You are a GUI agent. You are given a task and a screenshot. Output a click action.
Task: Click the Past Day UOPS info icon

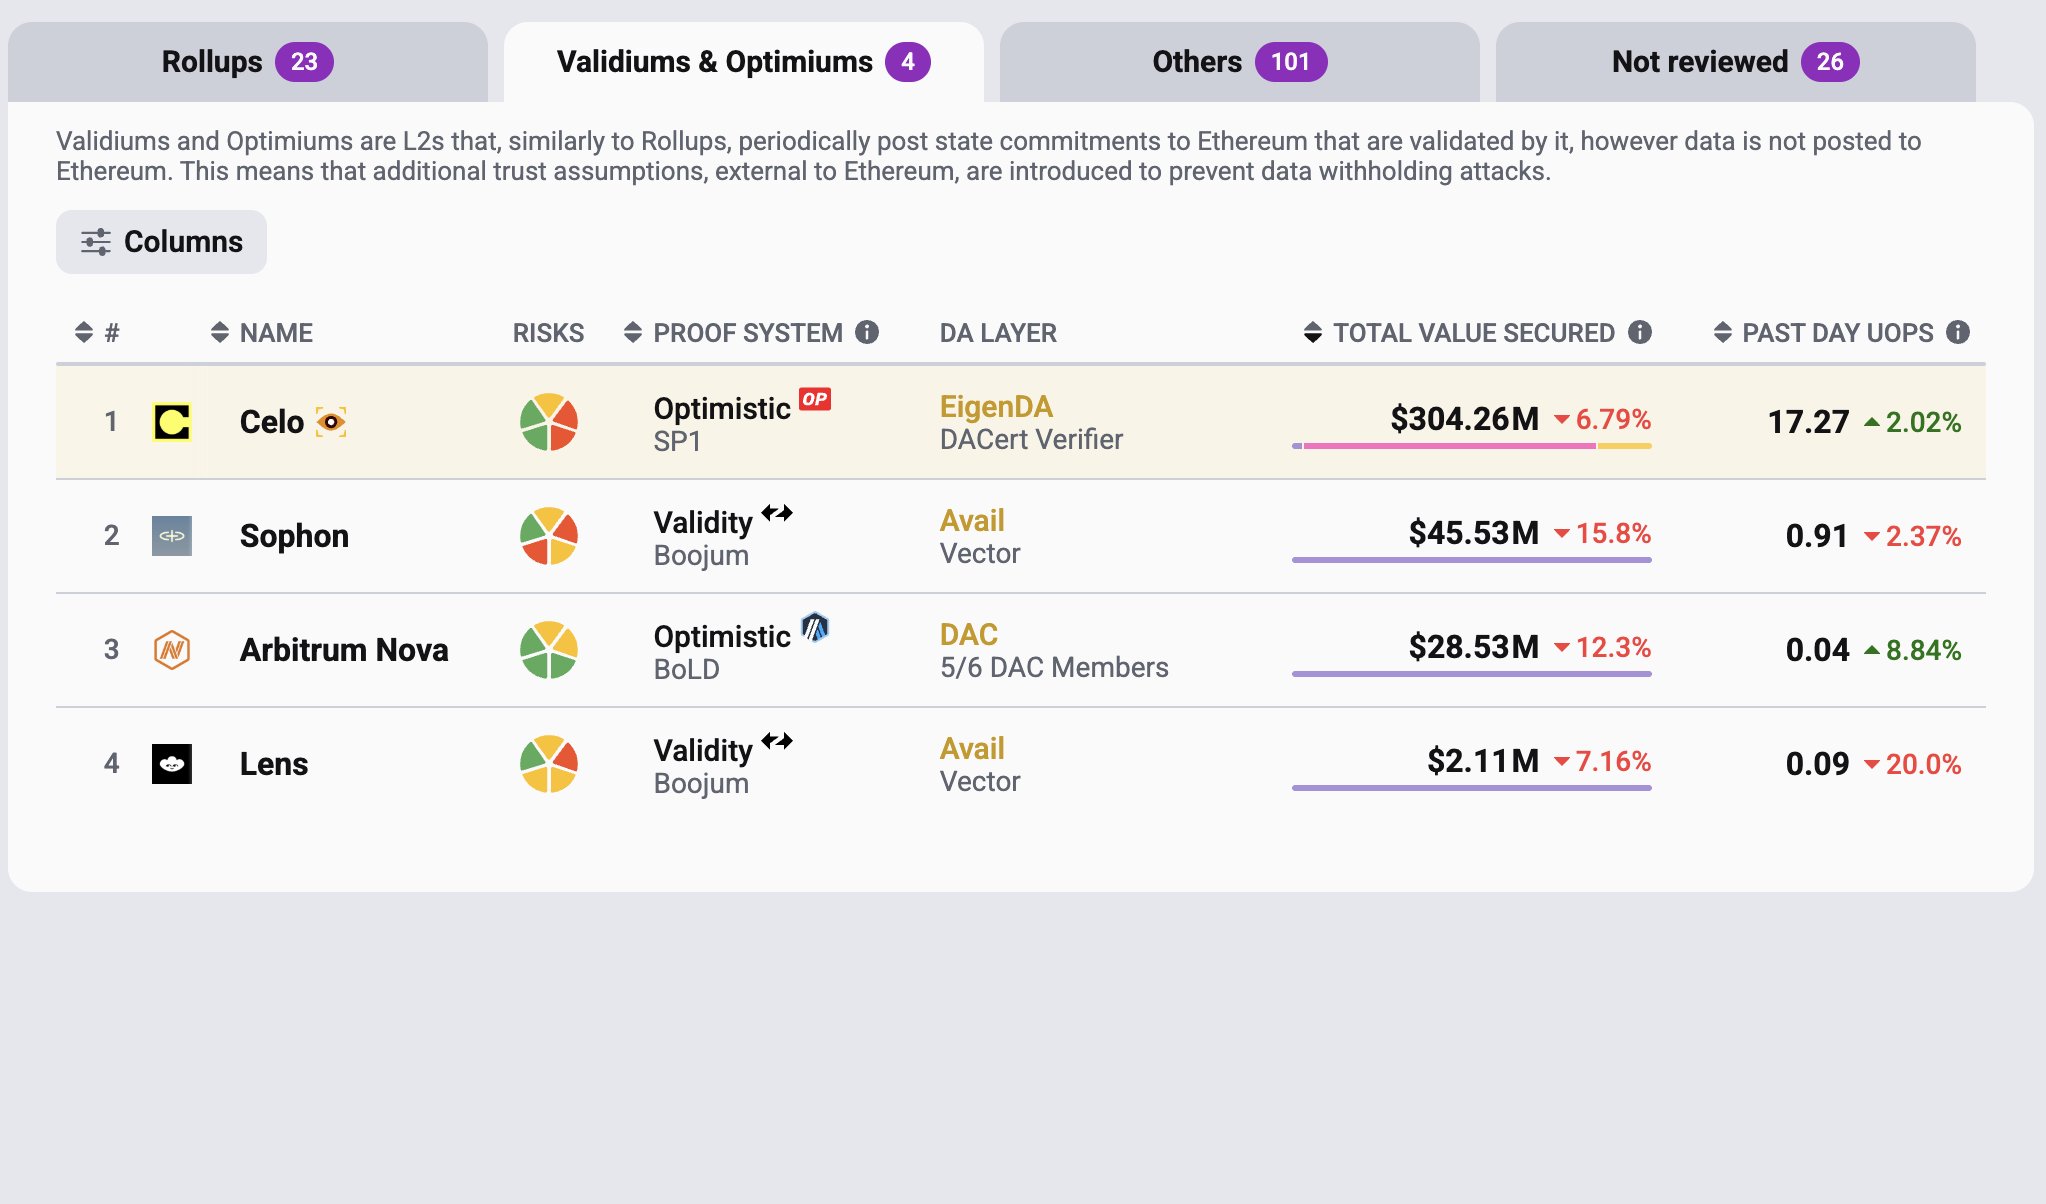1958,332
